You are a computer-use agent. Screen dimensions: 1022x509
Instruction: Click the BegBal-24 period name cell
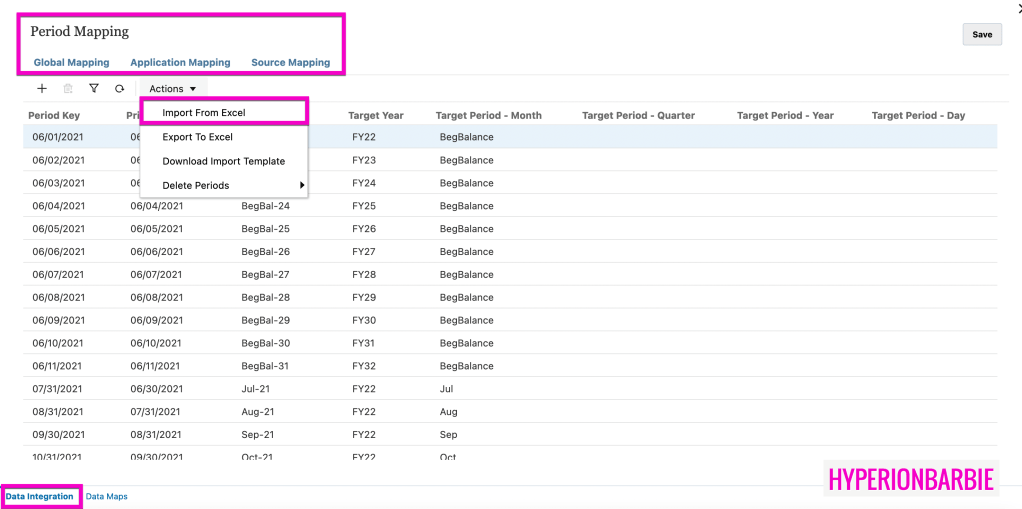pos(265,206)
